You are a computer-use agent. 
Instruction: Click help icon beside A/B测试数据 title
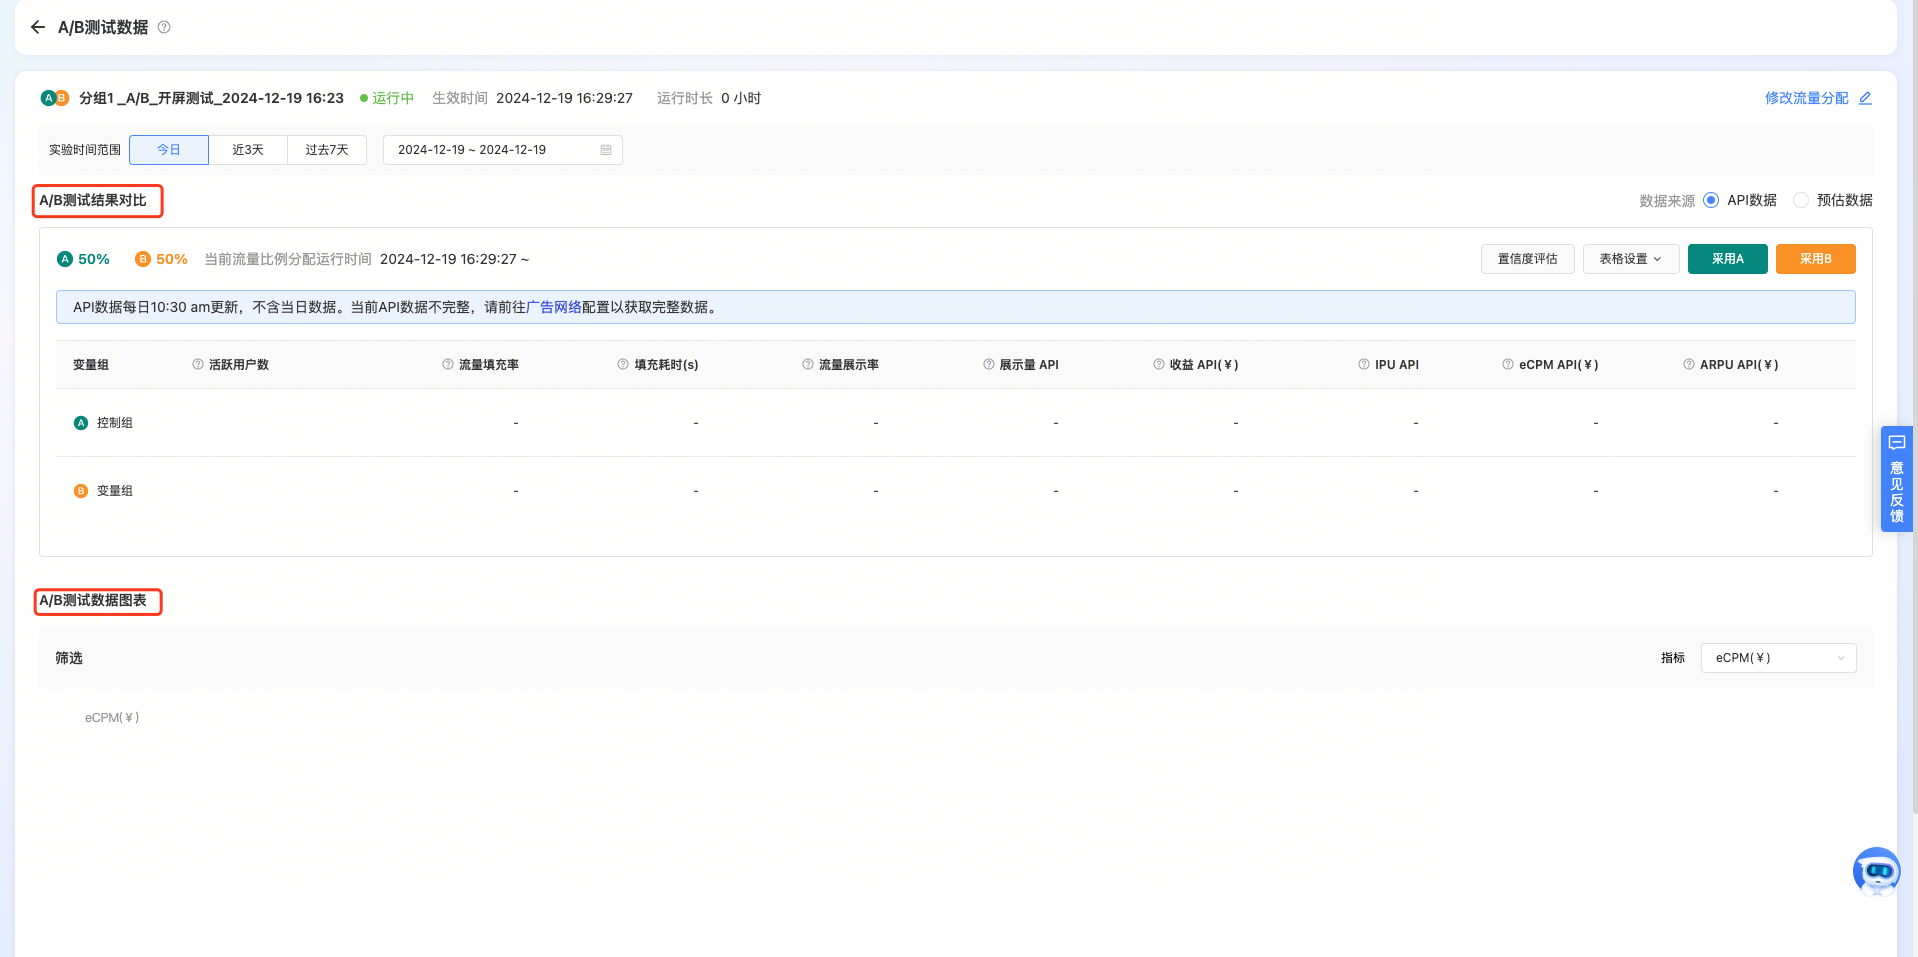164,27
